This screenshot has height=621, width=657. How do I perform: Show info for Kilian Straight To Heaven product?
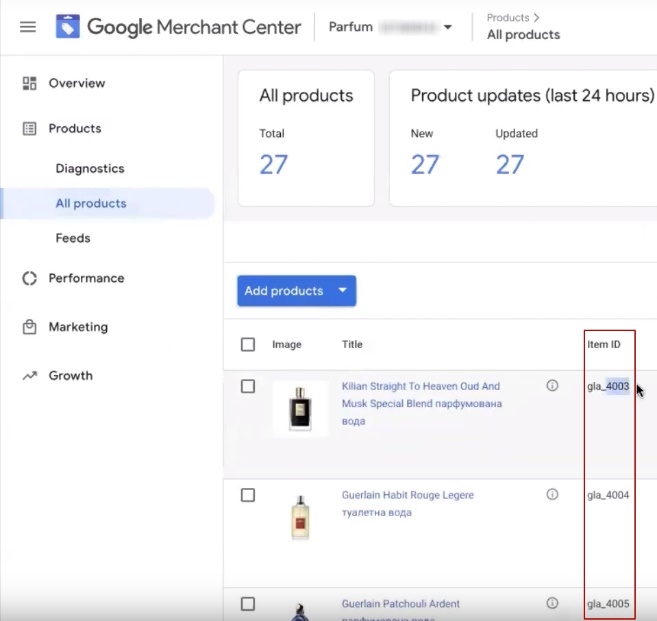click(552, 386)
